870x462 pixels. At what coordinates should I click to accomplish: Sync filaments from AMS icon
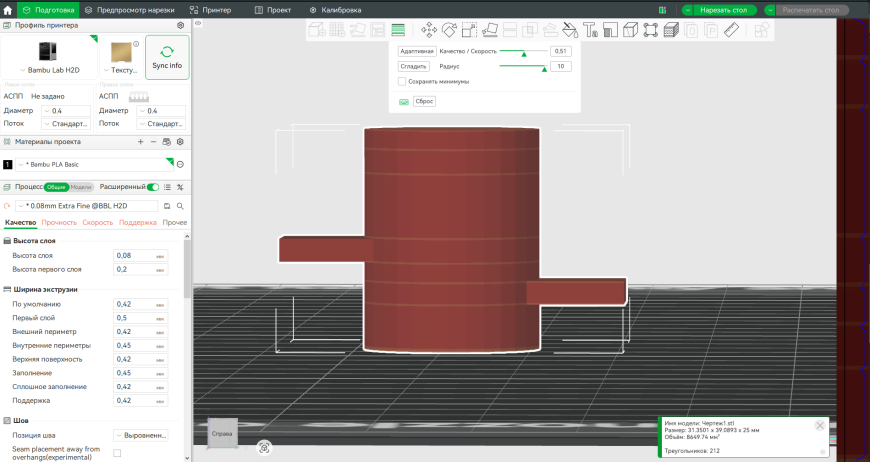(166, 142)
